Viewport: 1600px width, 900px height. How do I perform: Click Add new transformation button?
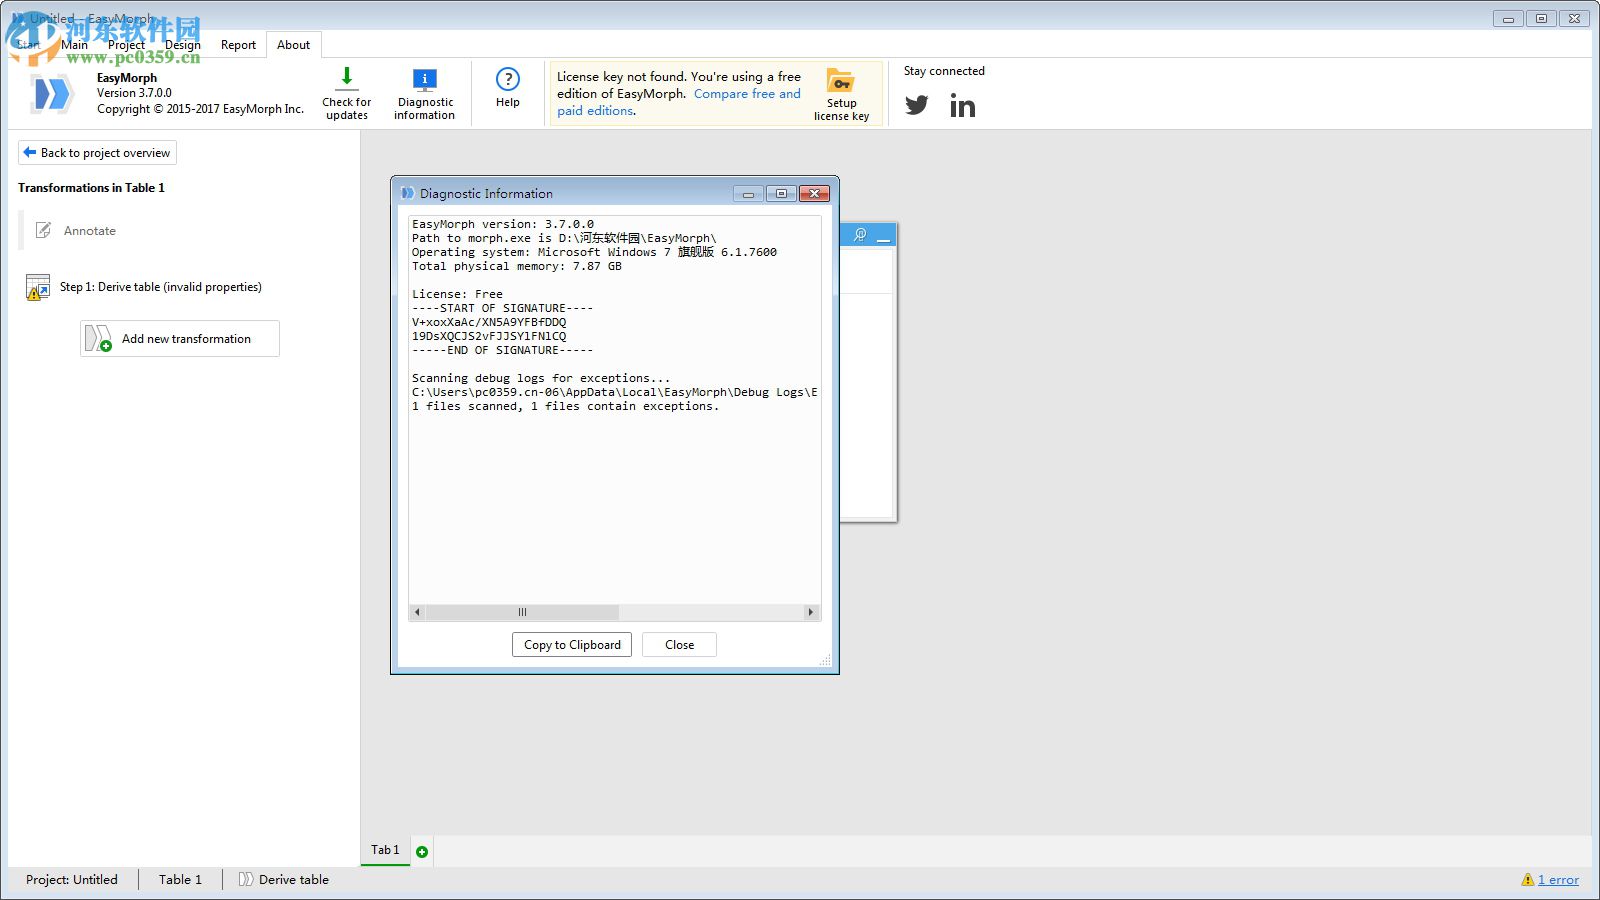click(180, 339)
